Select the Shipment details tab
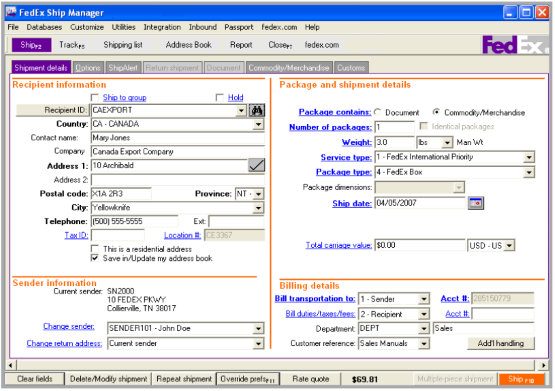The height and width of the screenshot is (391, 555). click(41, 68)
